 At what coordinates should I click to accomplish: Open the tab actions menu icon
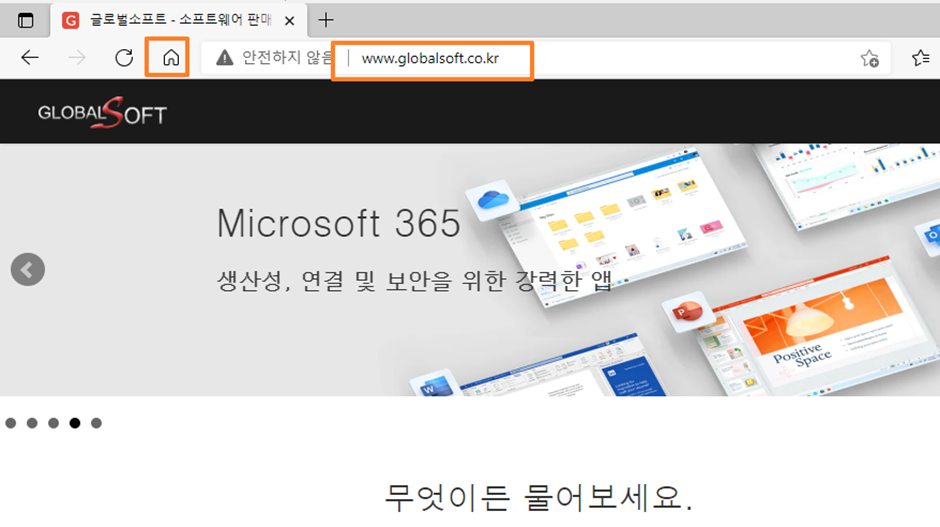25,20
